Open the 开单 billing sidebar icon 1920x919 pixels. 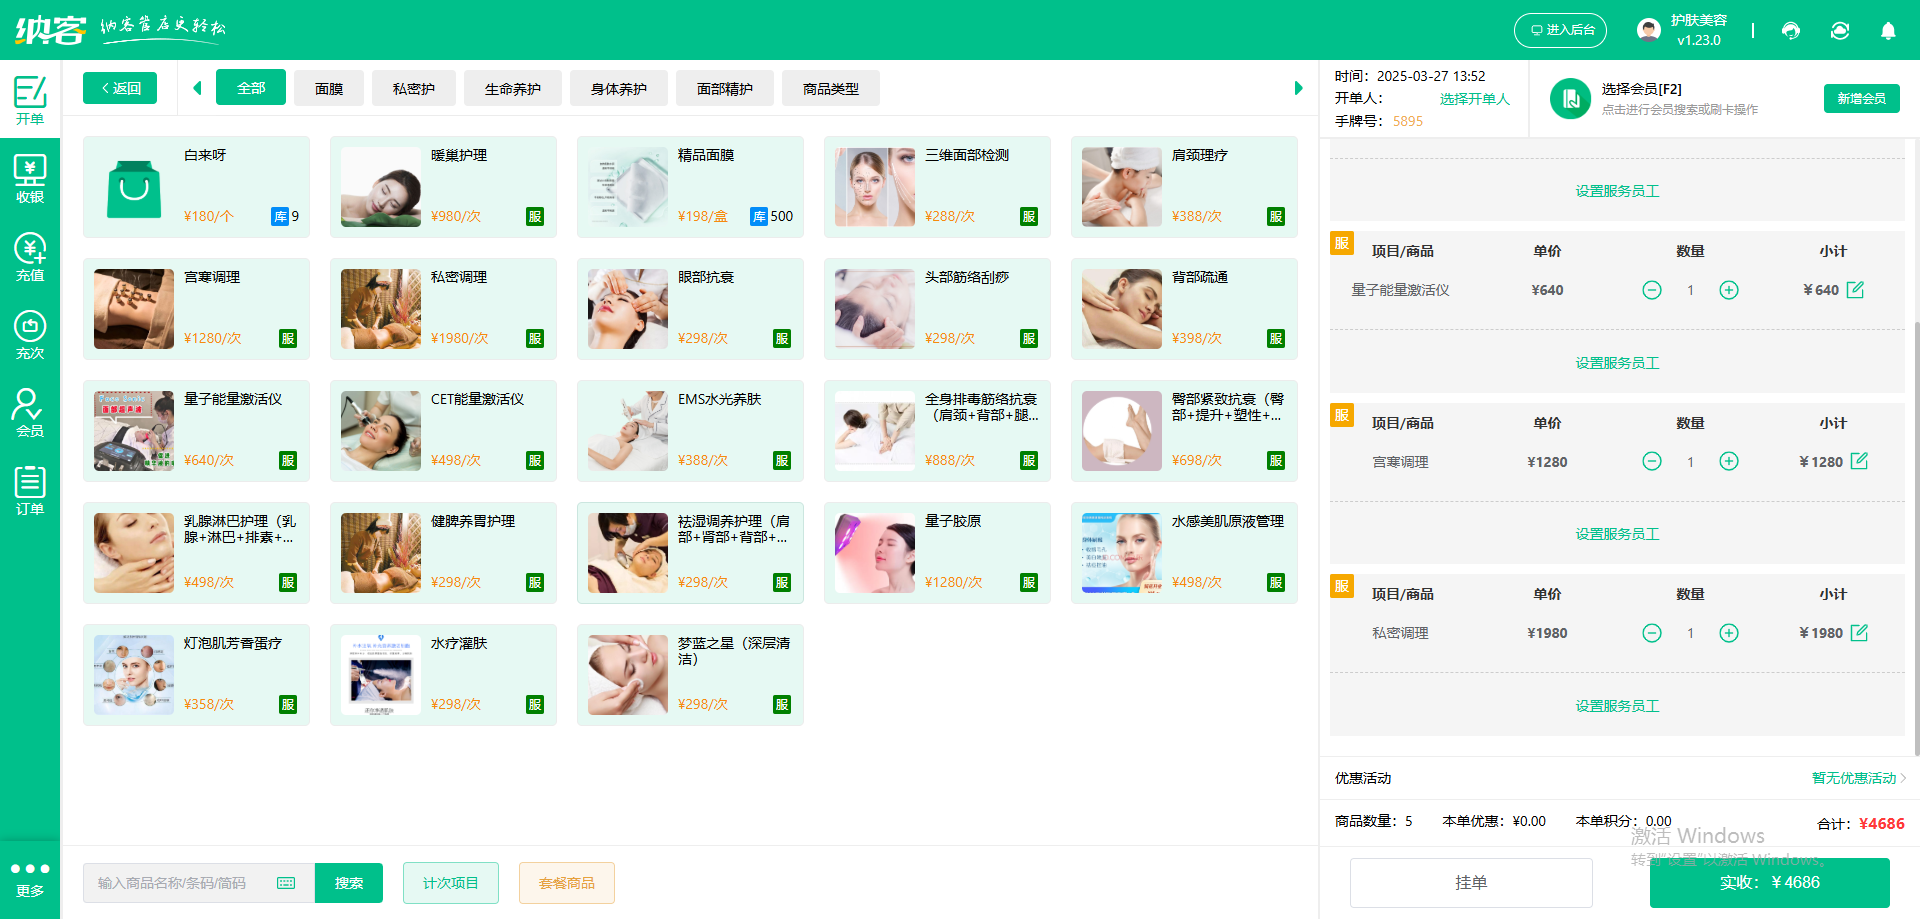pyautogui.click(x=30, y=100)
